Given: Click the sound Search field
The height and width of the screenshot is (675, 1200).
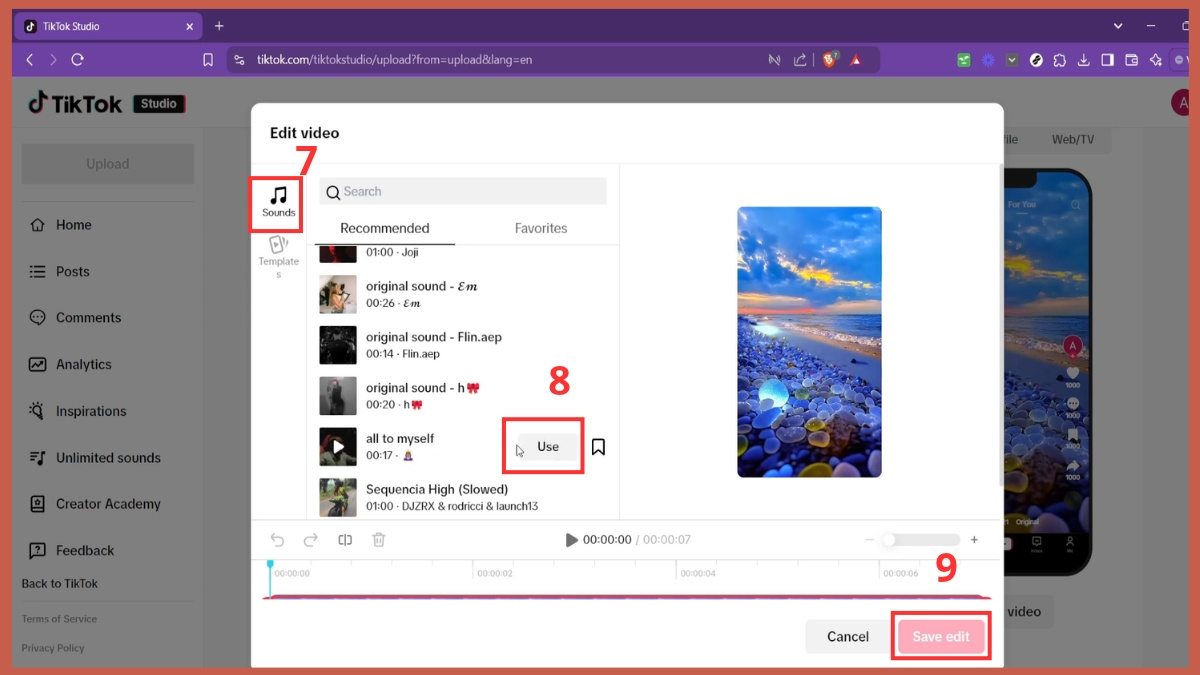Looking at the screenshot, I should point(463,191).
